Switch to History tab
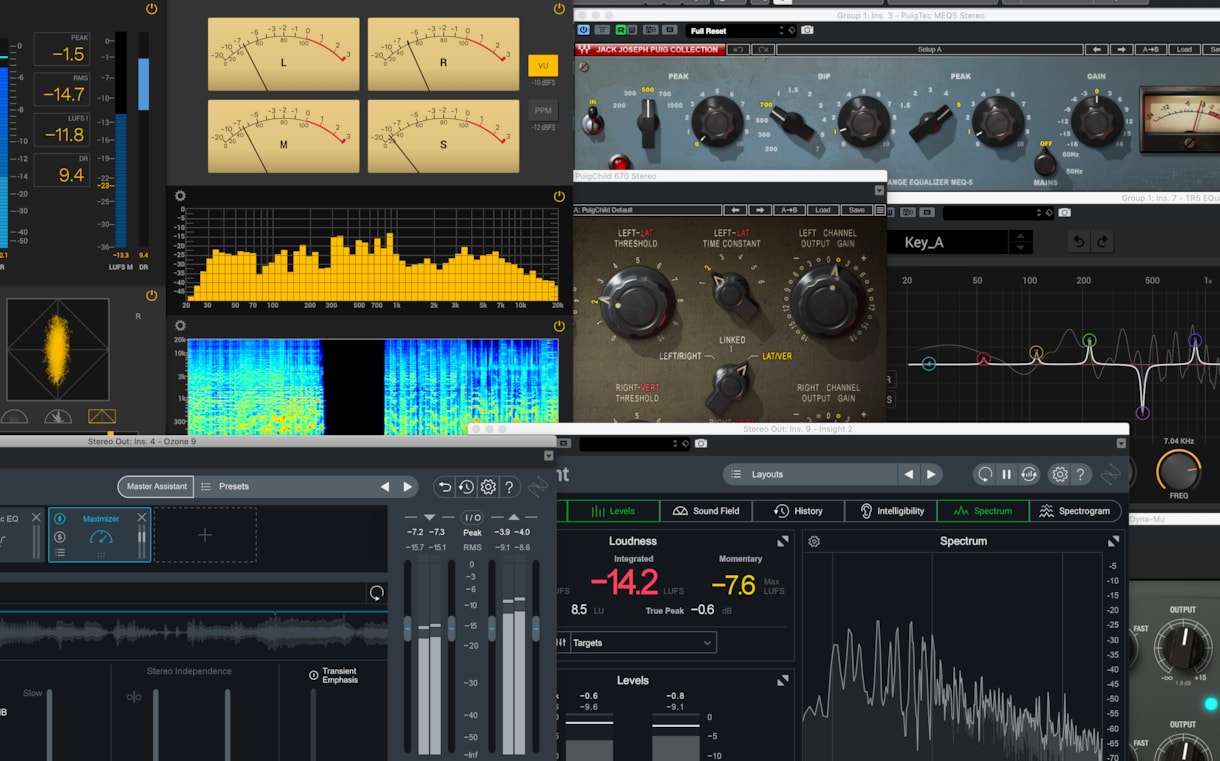The width and height of the screenshot is (1220, 761). 798,511
